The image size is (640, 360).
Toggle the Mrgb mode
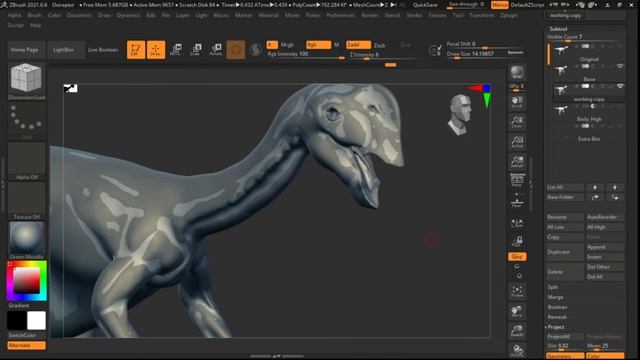pyautogui.click(x=287, y=45)
